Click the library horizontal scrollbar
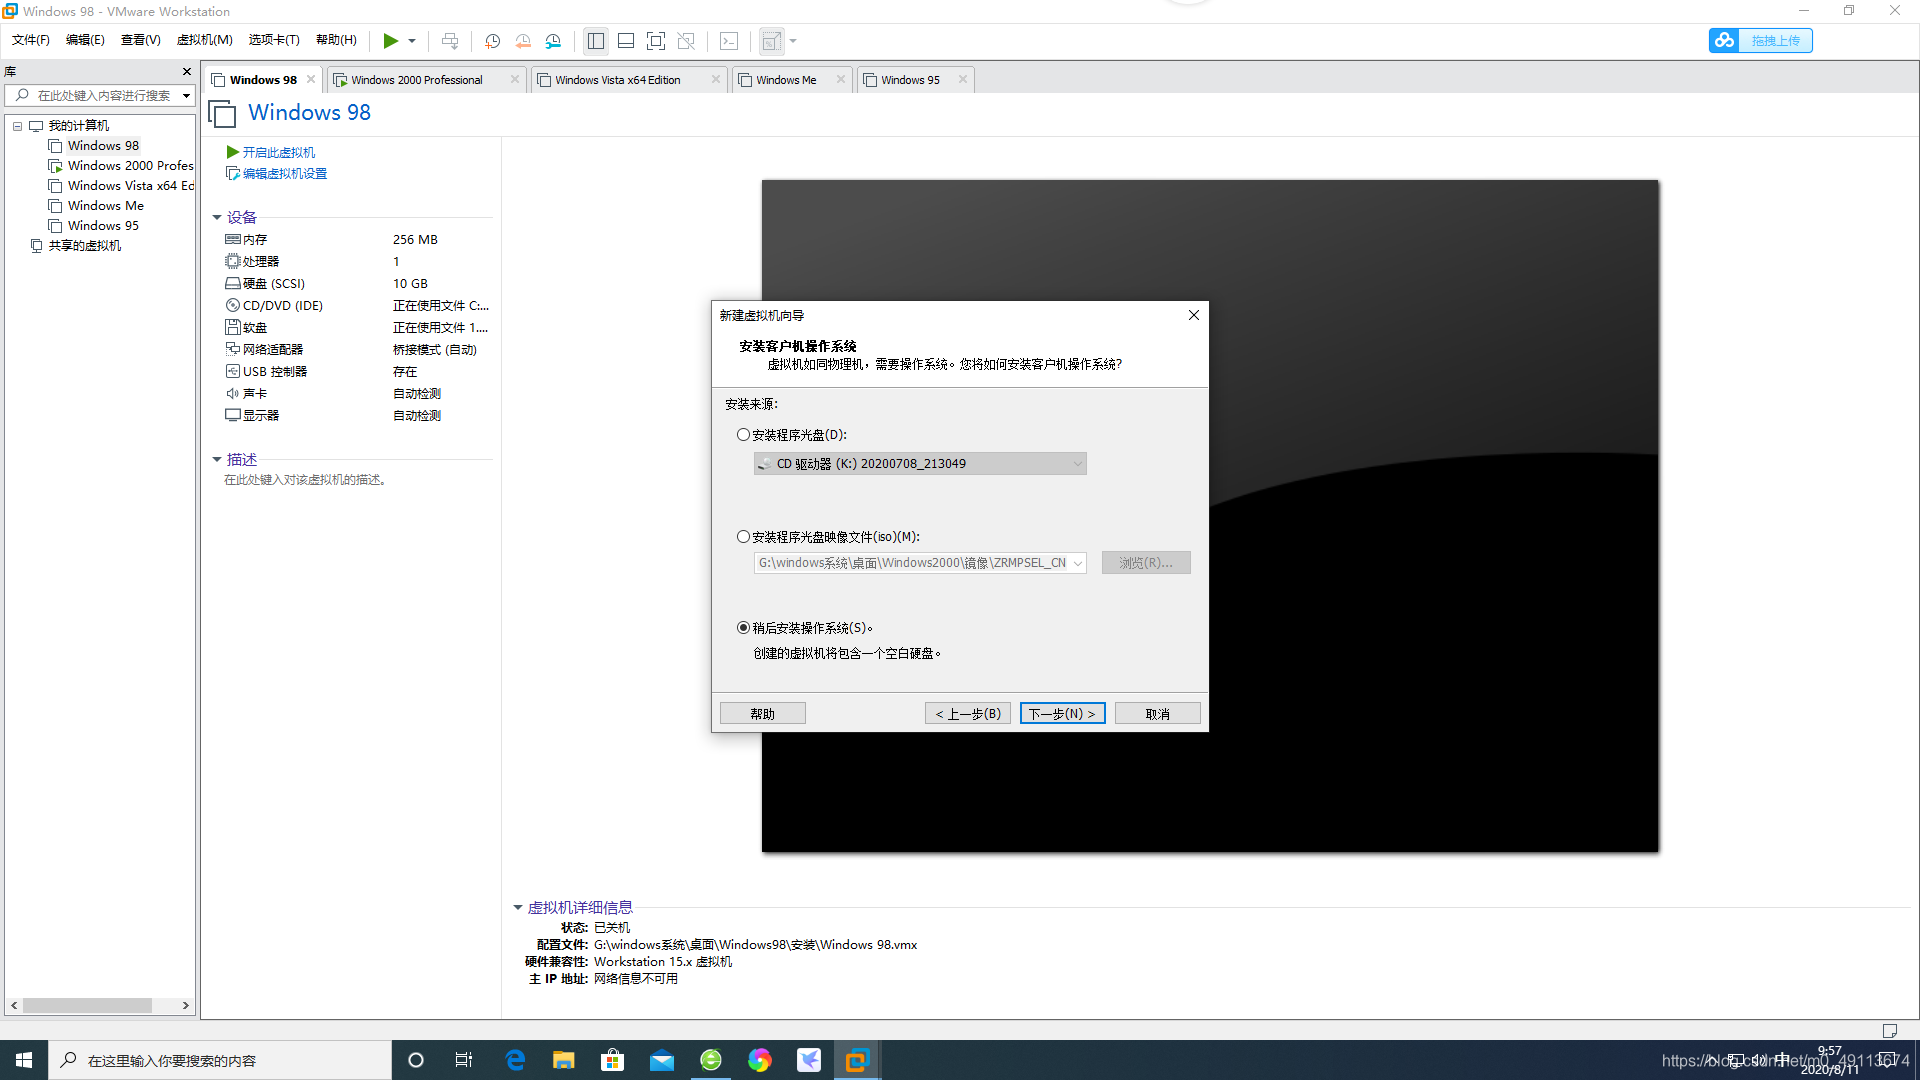The width and height of the screenshot is (1920, 1080). pos(88,1005)
